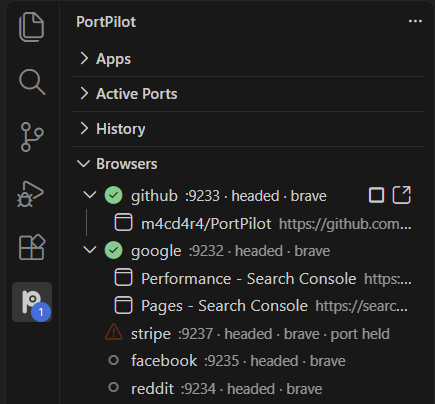Collapse the google browser tree node
Viewport: 435px width, 404px height.
pos(90,250)
